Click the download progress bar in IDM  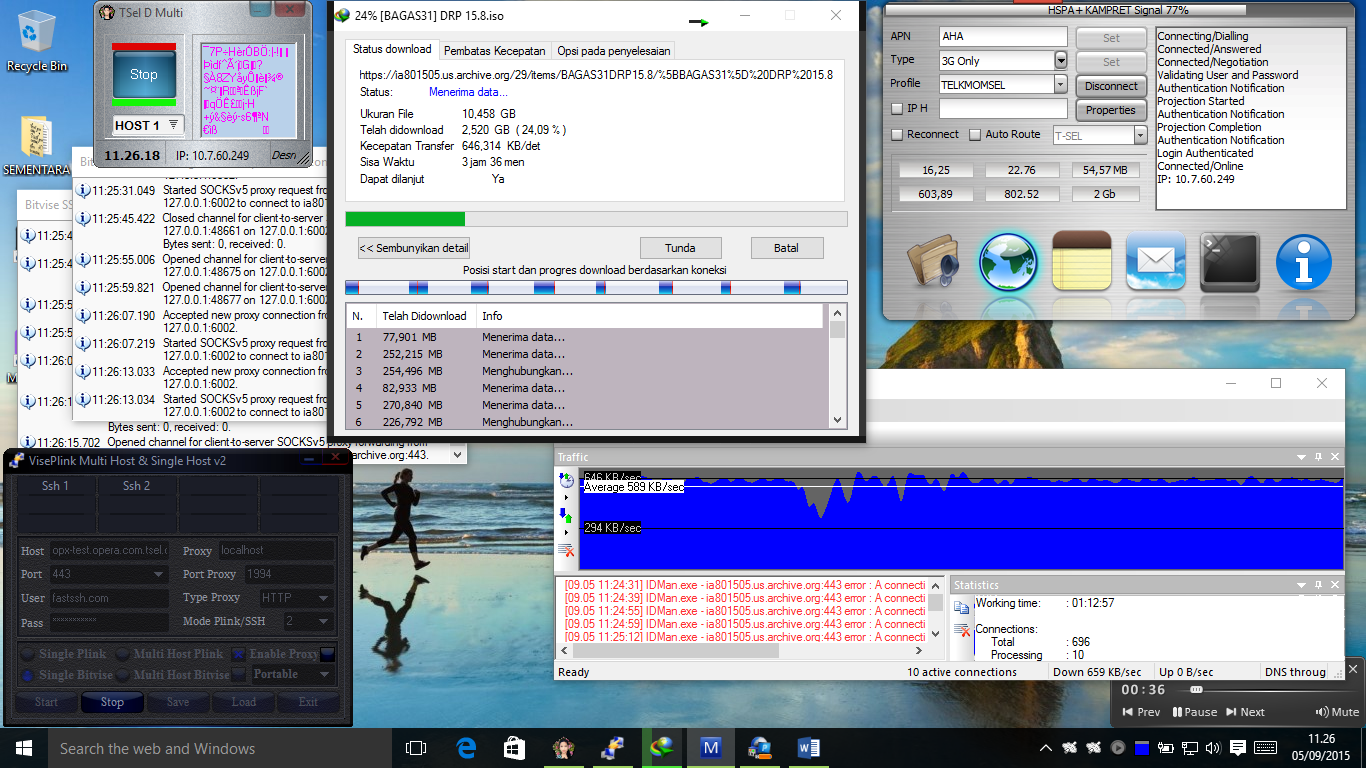pos(596,219)
